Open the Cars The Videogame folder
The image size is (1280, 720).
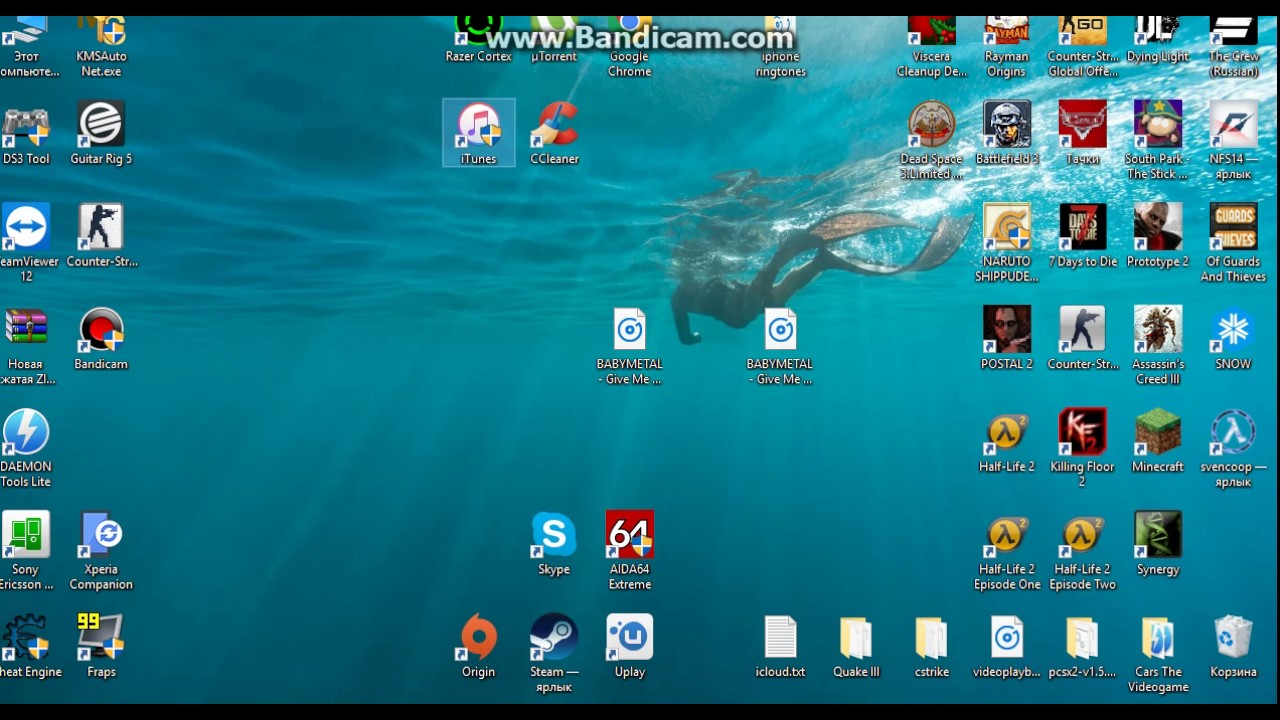[x=1158, y=637]
